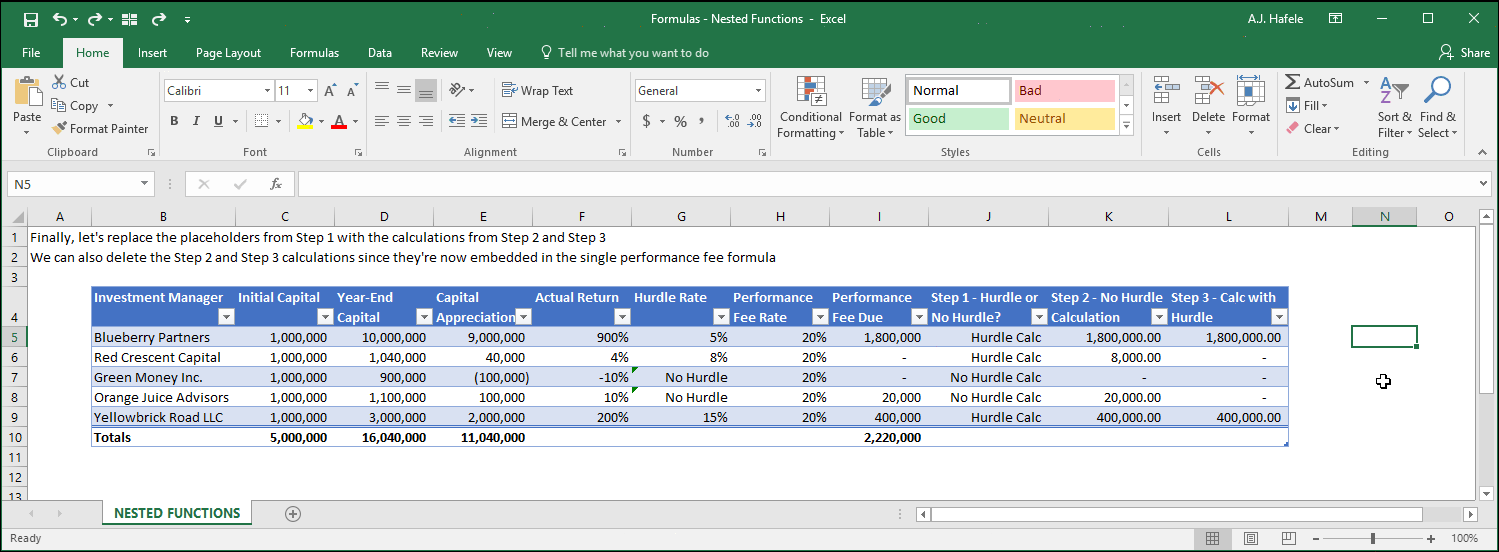Toggle Underline formatting

[218, 121]
